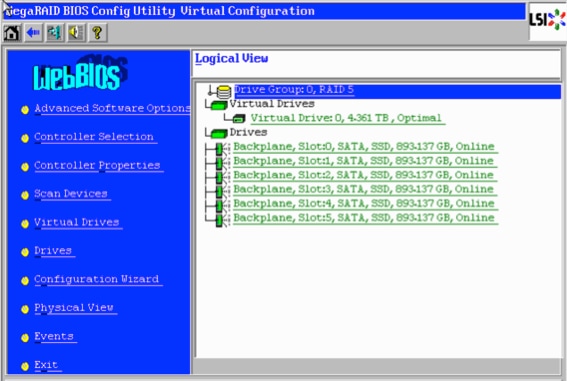The height and width of the screenshot is (381, 567).
Task: Click the LSI logo
Action: (547, 20)
